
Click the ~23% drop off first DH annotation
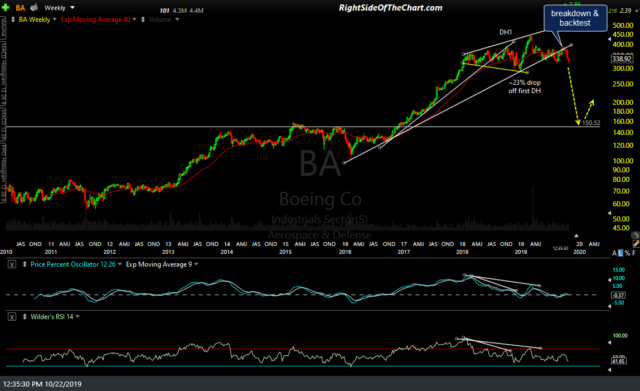[524, 87]
